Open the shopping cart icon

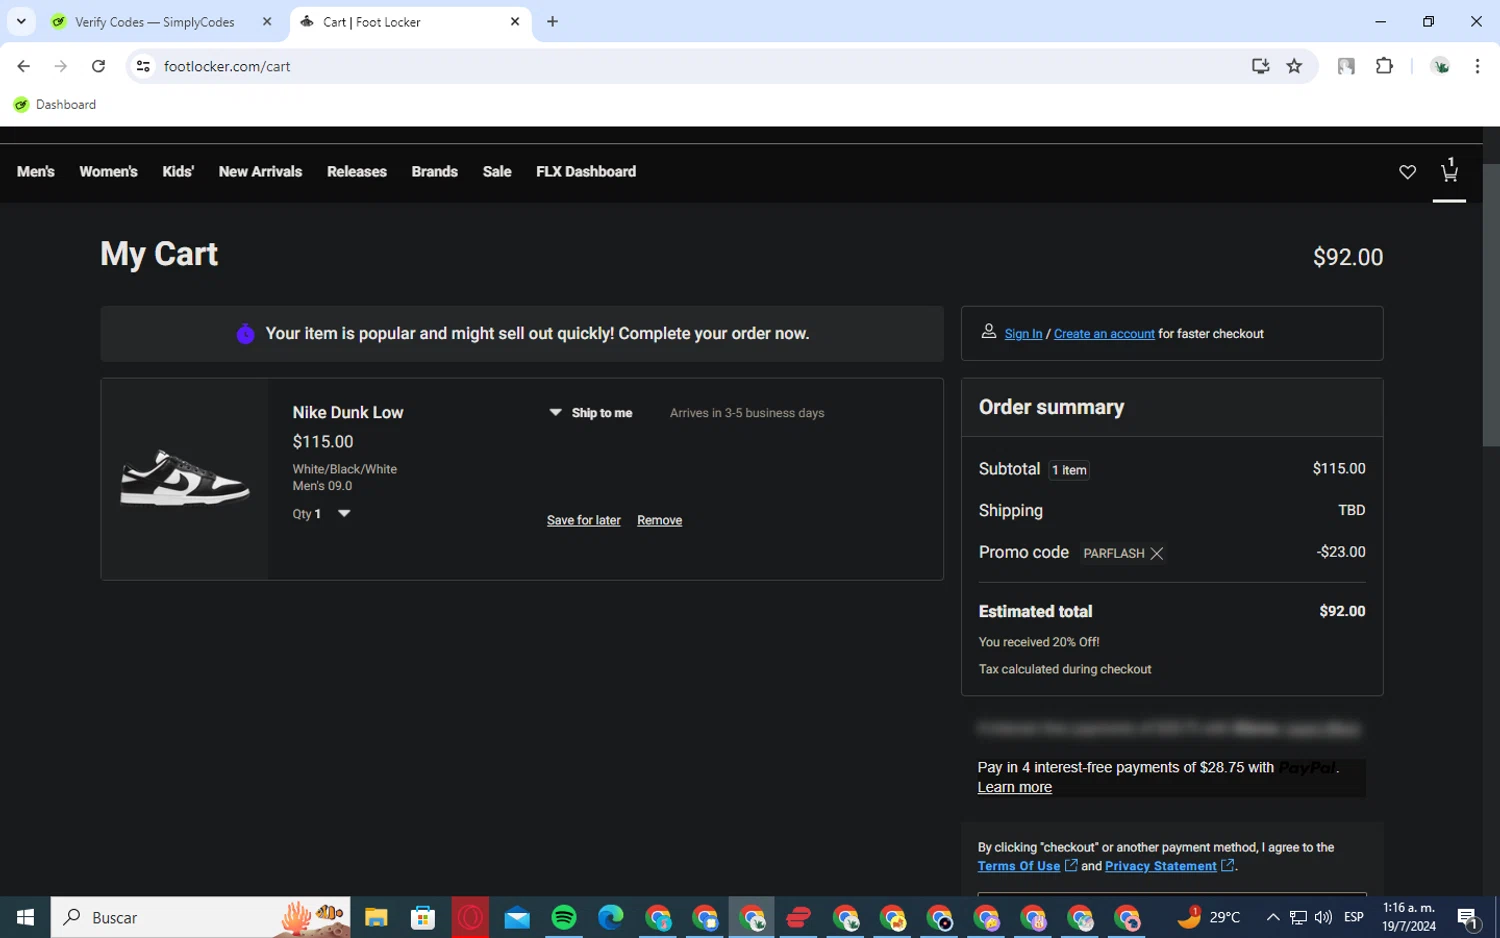click(1449, 171)
